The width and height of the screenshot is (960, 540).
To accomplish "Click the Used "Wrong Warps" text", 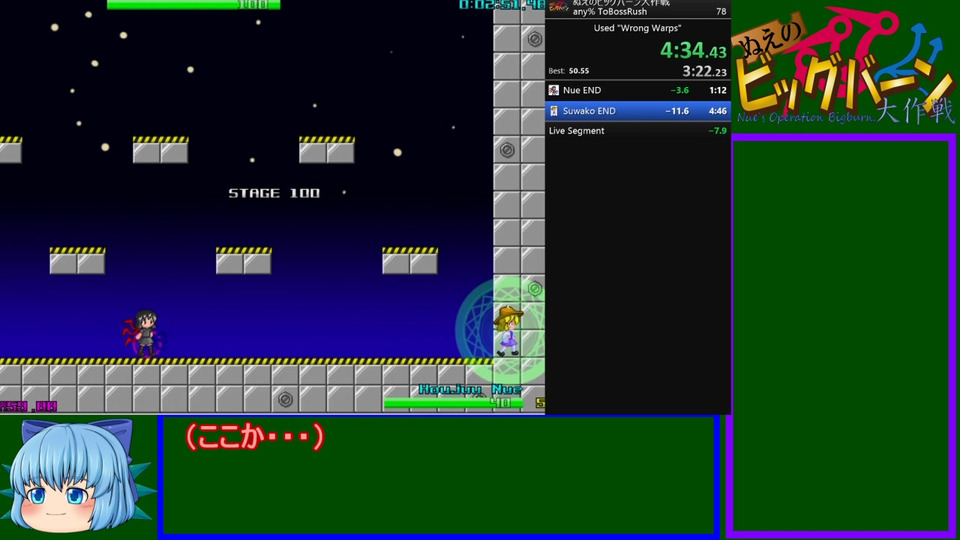I will 637,28.
